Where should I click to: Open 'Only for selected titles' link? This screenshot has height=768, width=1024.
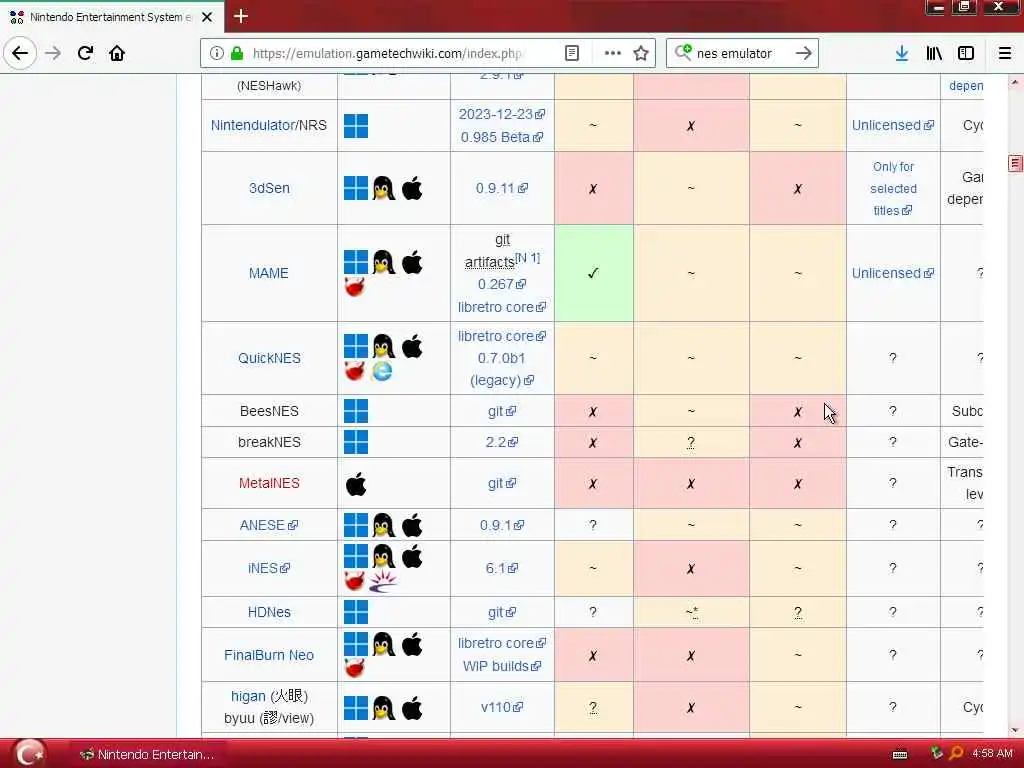(x=893, y=189)
